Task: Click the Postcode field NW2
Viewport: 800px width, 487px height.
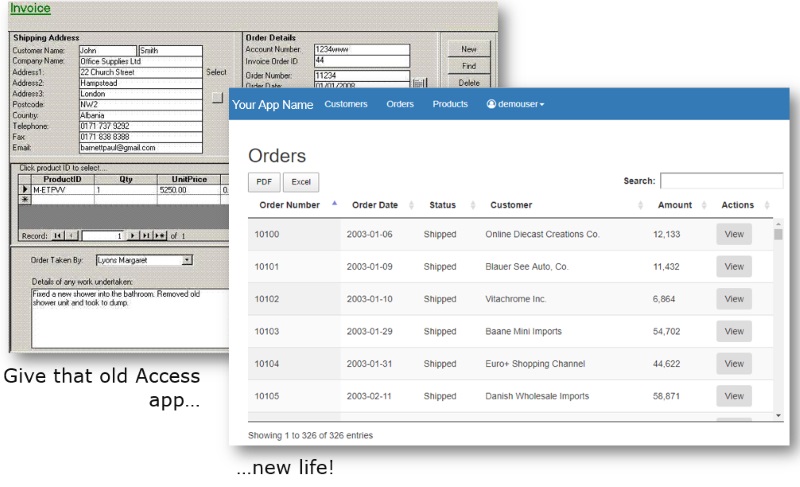Action: pos(141,105)
